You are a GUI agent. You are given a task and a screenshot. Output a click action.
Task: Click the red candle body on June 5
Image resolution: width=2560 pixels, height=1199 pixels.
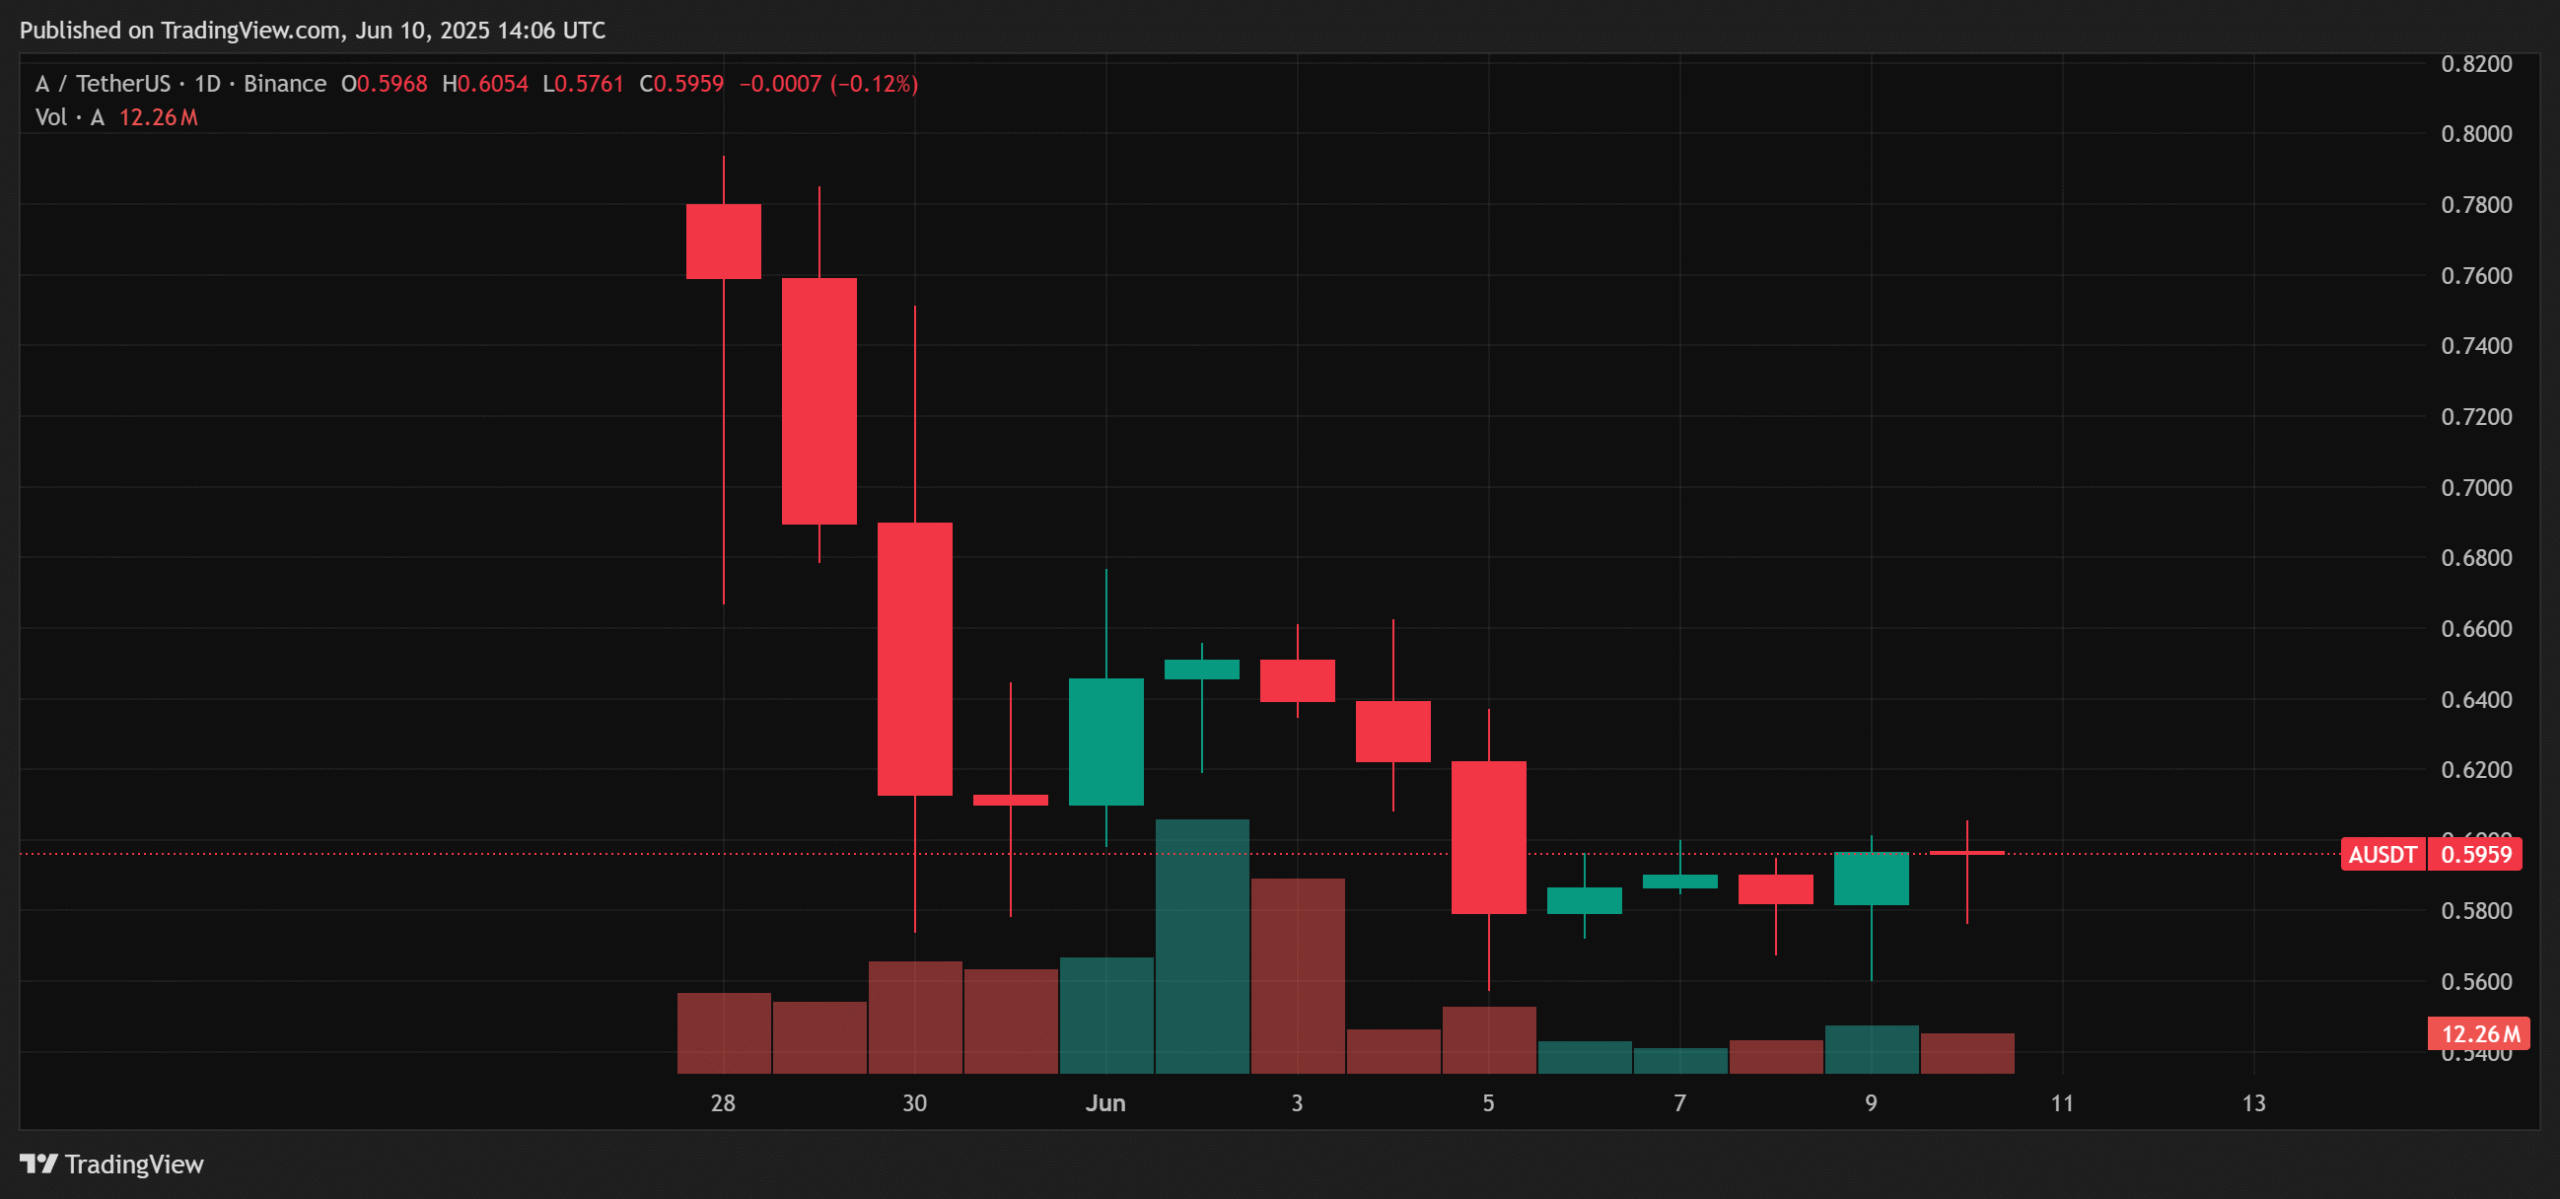coord(1488,837)
